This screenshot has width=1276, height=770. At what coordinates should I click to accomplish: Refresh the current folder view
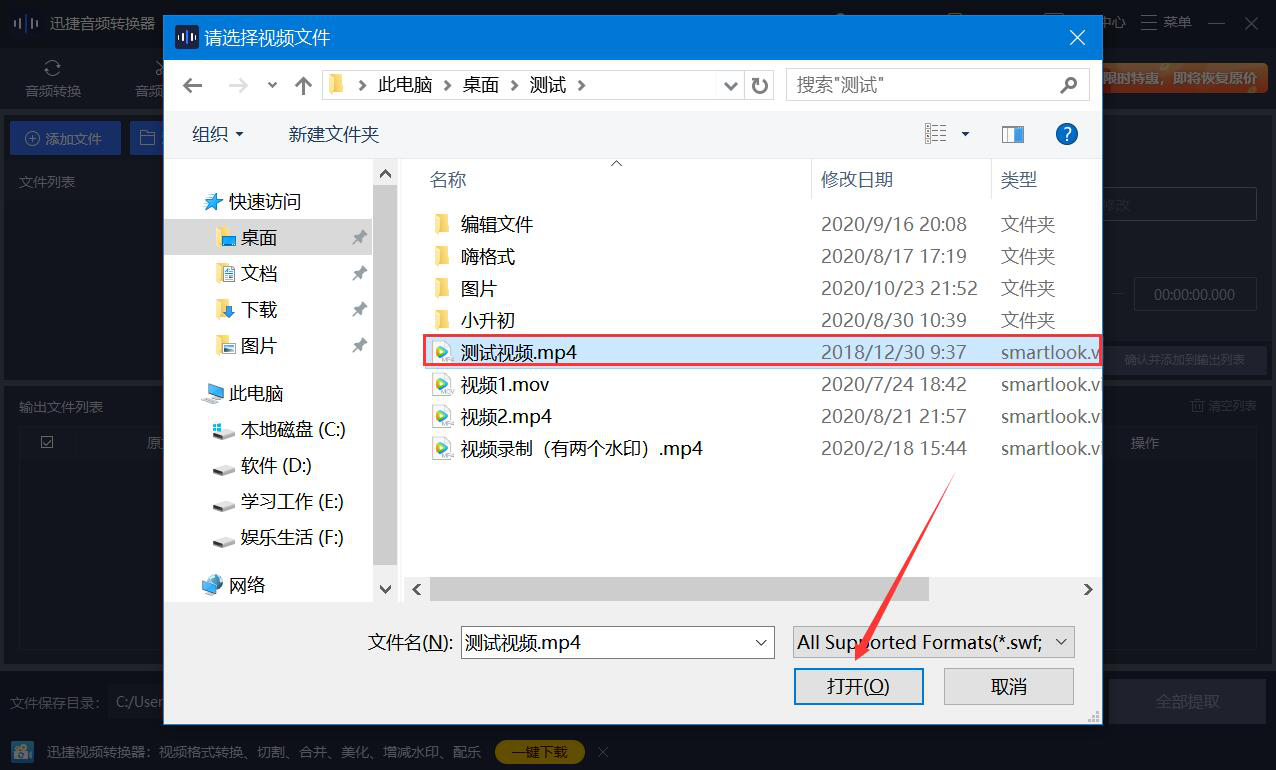[760, 86]
